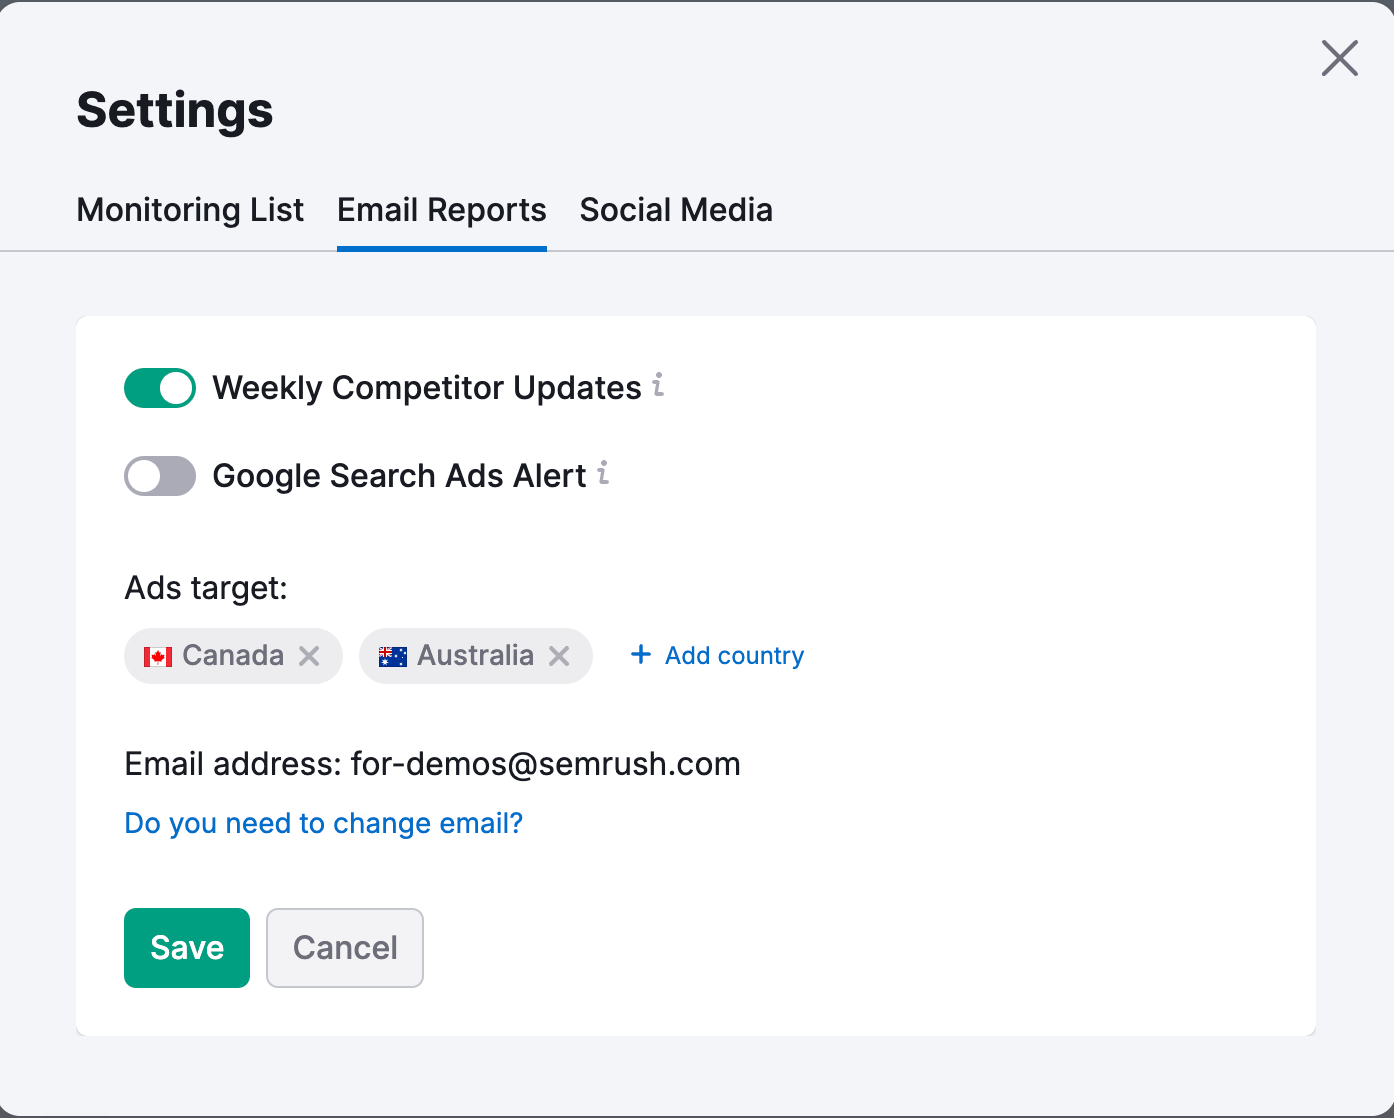This screenshot has height=1118, width=1394.
Task: Enable the Google Search Ads Alert toggle
Action: [x=159, y=476]
